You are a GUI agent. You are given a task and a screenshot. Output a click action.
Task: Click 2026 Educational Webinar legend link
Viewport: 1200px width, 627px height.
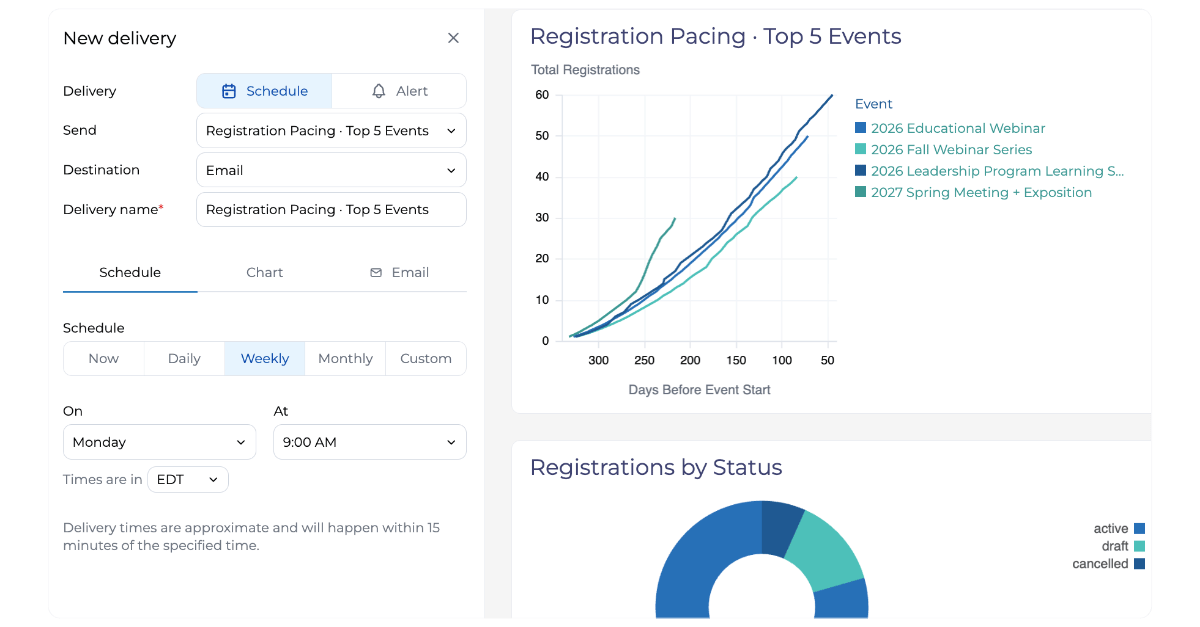(x=958, y=128)
